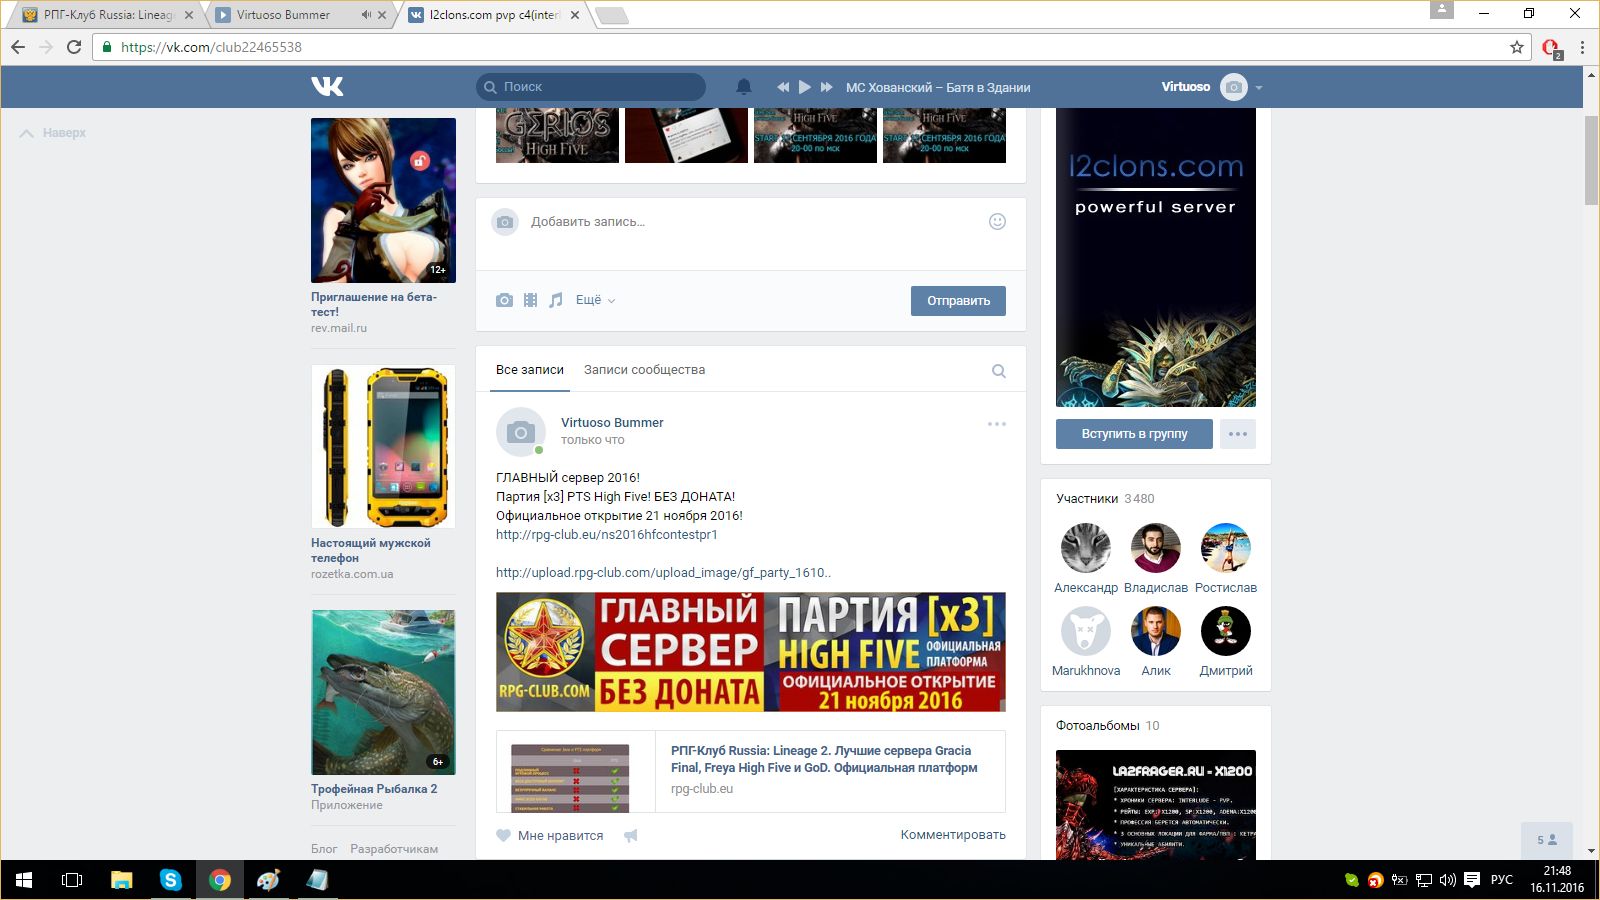Attach audio with the music note icon

(x=556, y=300)
